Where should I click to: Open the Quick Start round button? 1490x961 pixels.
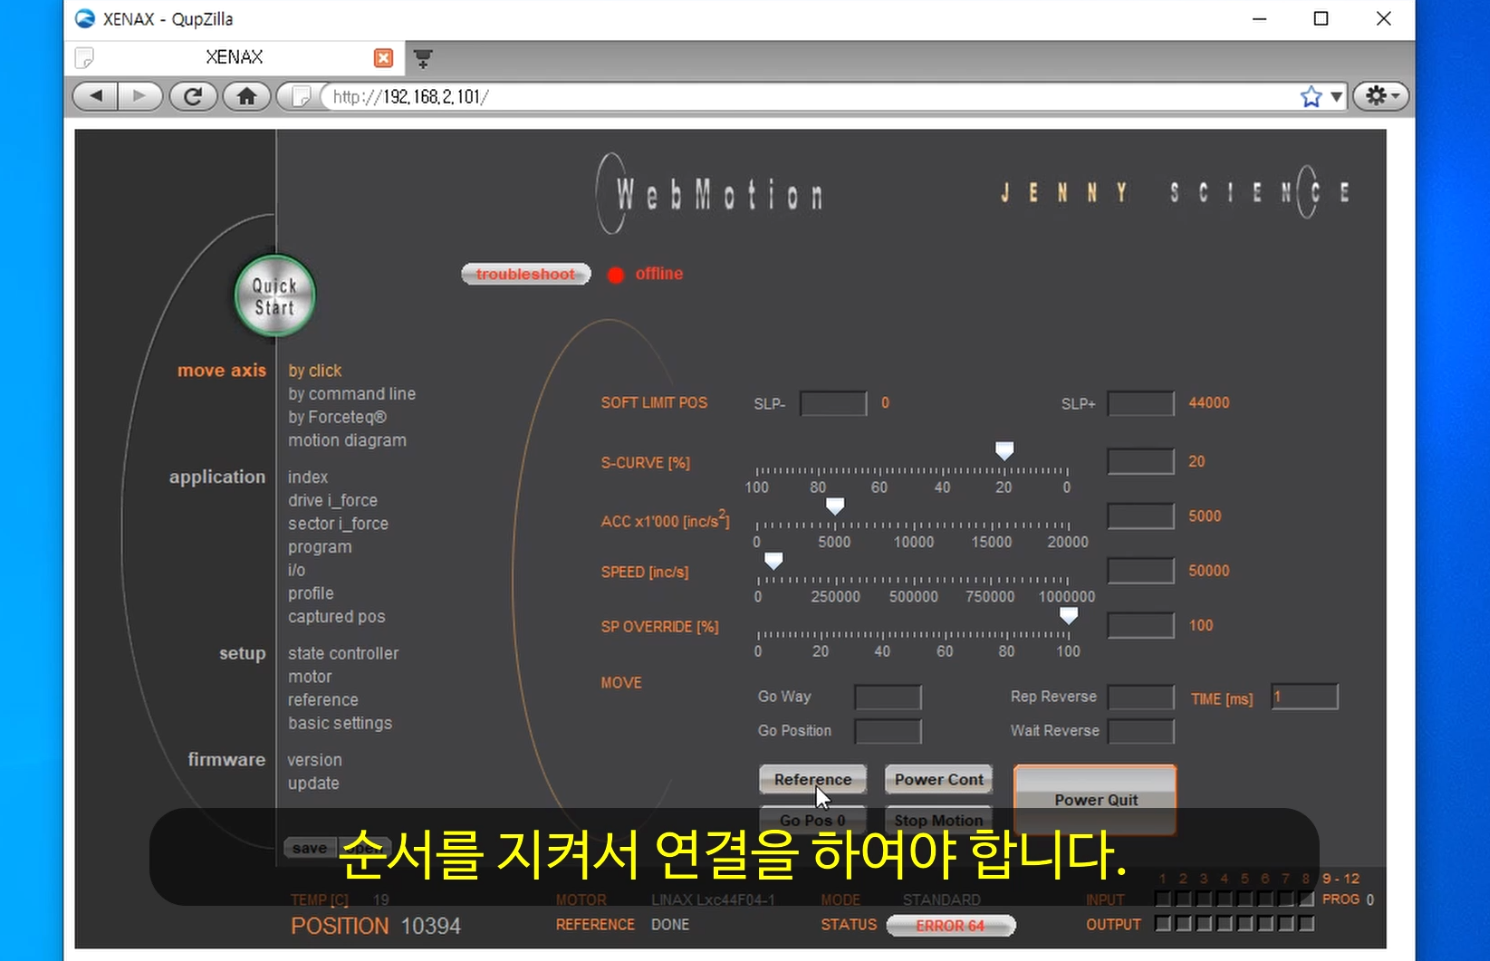tap(275, 297)
